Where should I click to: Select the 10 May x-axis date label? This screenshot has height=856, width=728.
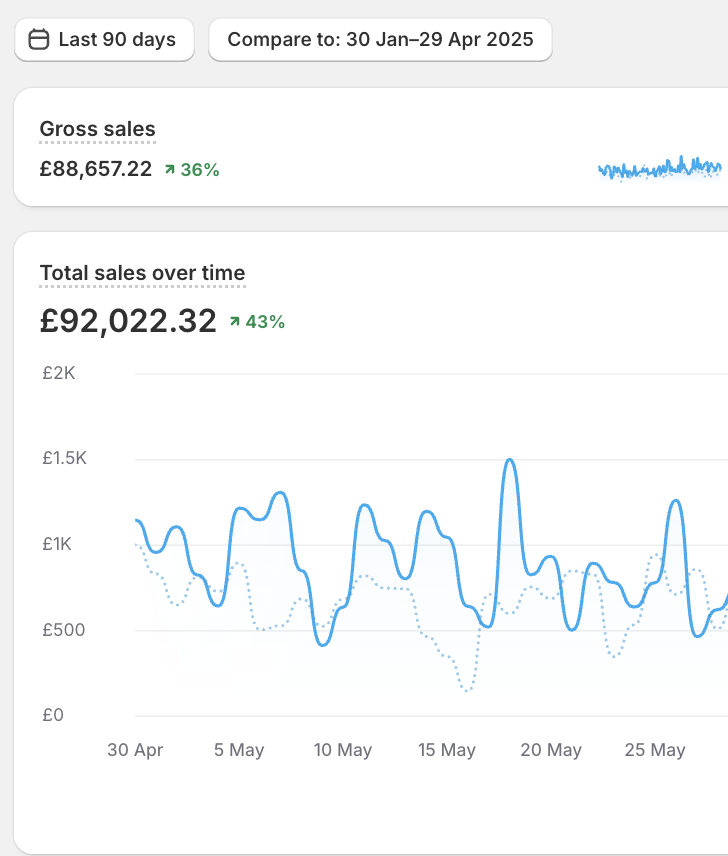tap(343, 750)
